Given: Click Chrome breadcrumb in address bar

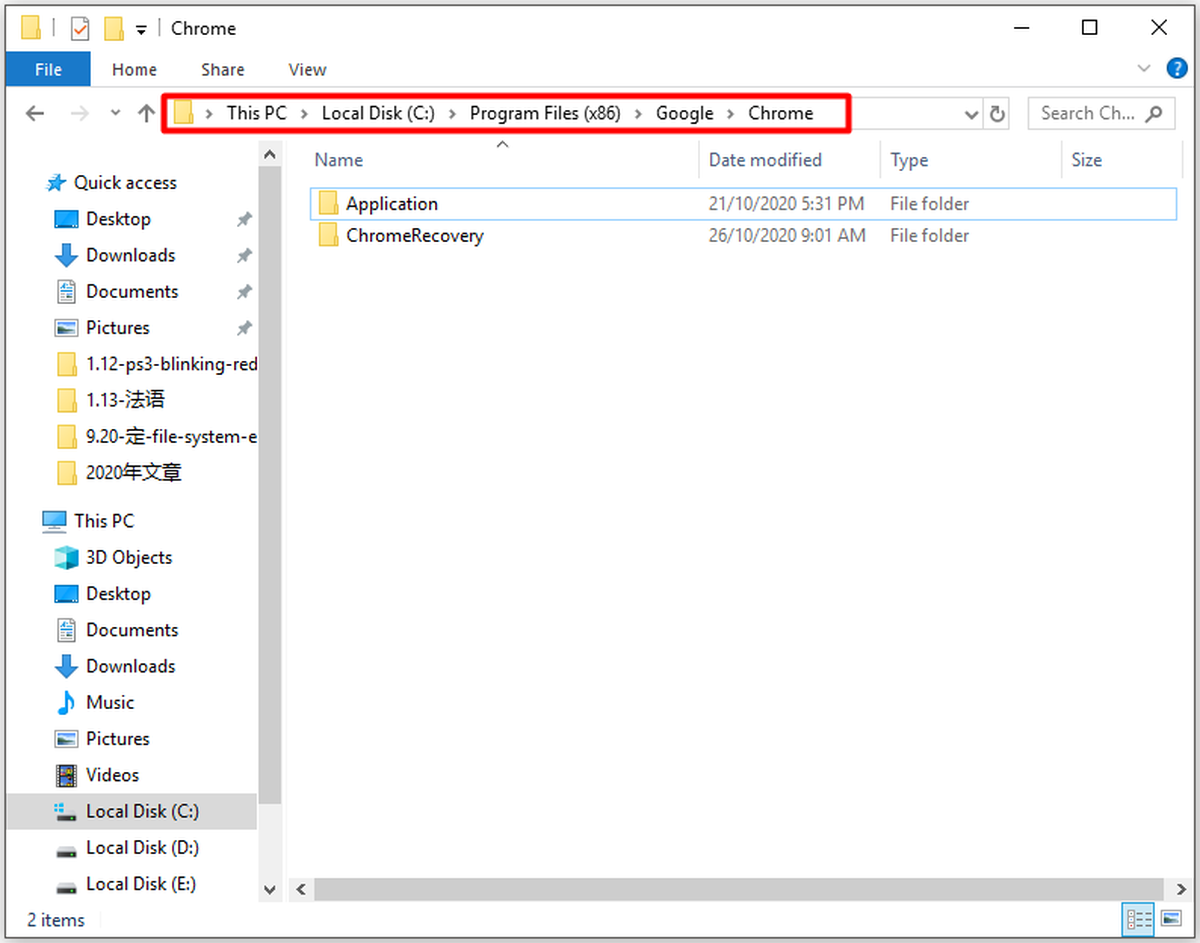Looking at the screenshot, I should (781, 113).
